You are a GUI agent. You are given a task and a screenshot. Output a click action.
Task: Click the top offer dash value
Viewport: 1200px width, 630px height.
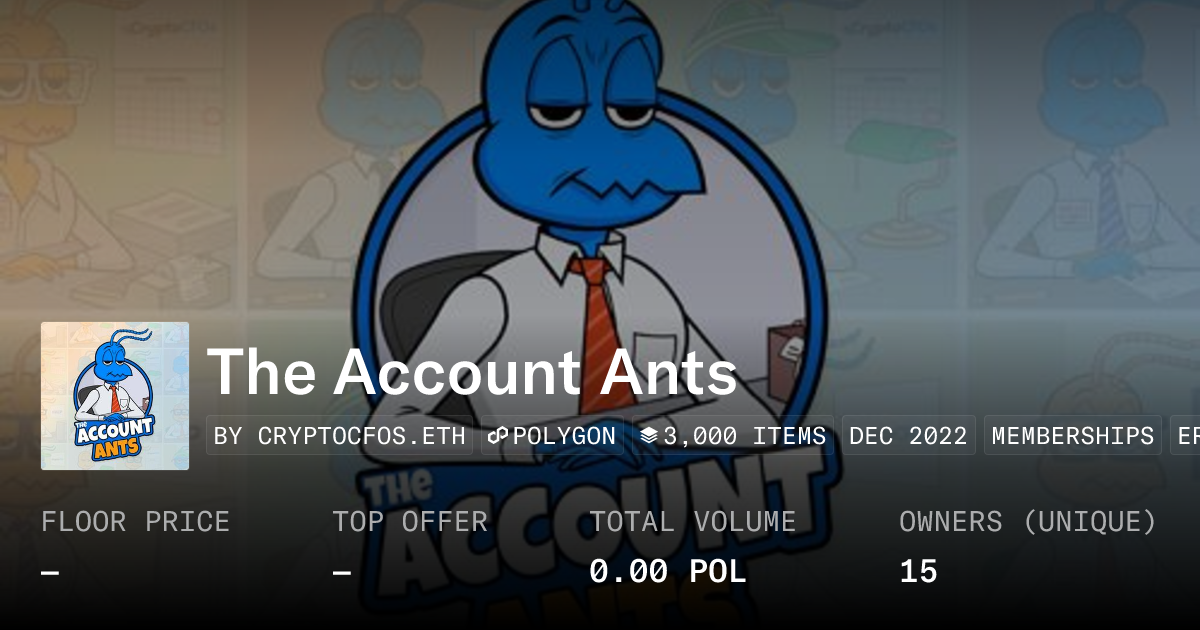(x=341, y=572)
